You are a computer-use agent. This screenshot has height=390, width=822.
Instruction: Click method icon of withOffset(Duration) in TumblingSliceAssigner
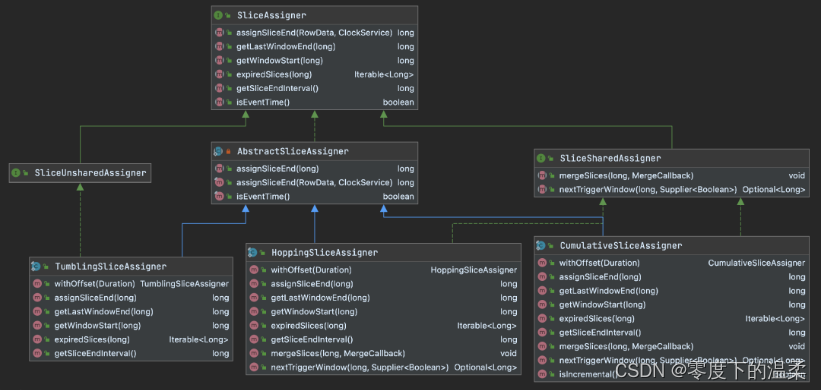tap(37, 284)
